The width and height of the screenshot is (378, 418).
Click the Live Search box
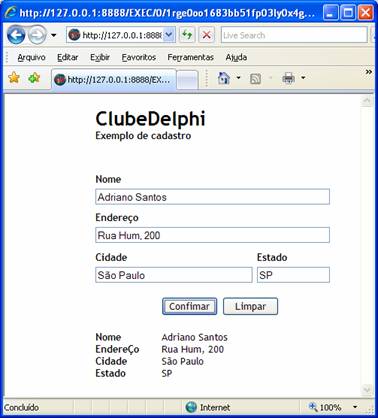[x=294, y=35]
